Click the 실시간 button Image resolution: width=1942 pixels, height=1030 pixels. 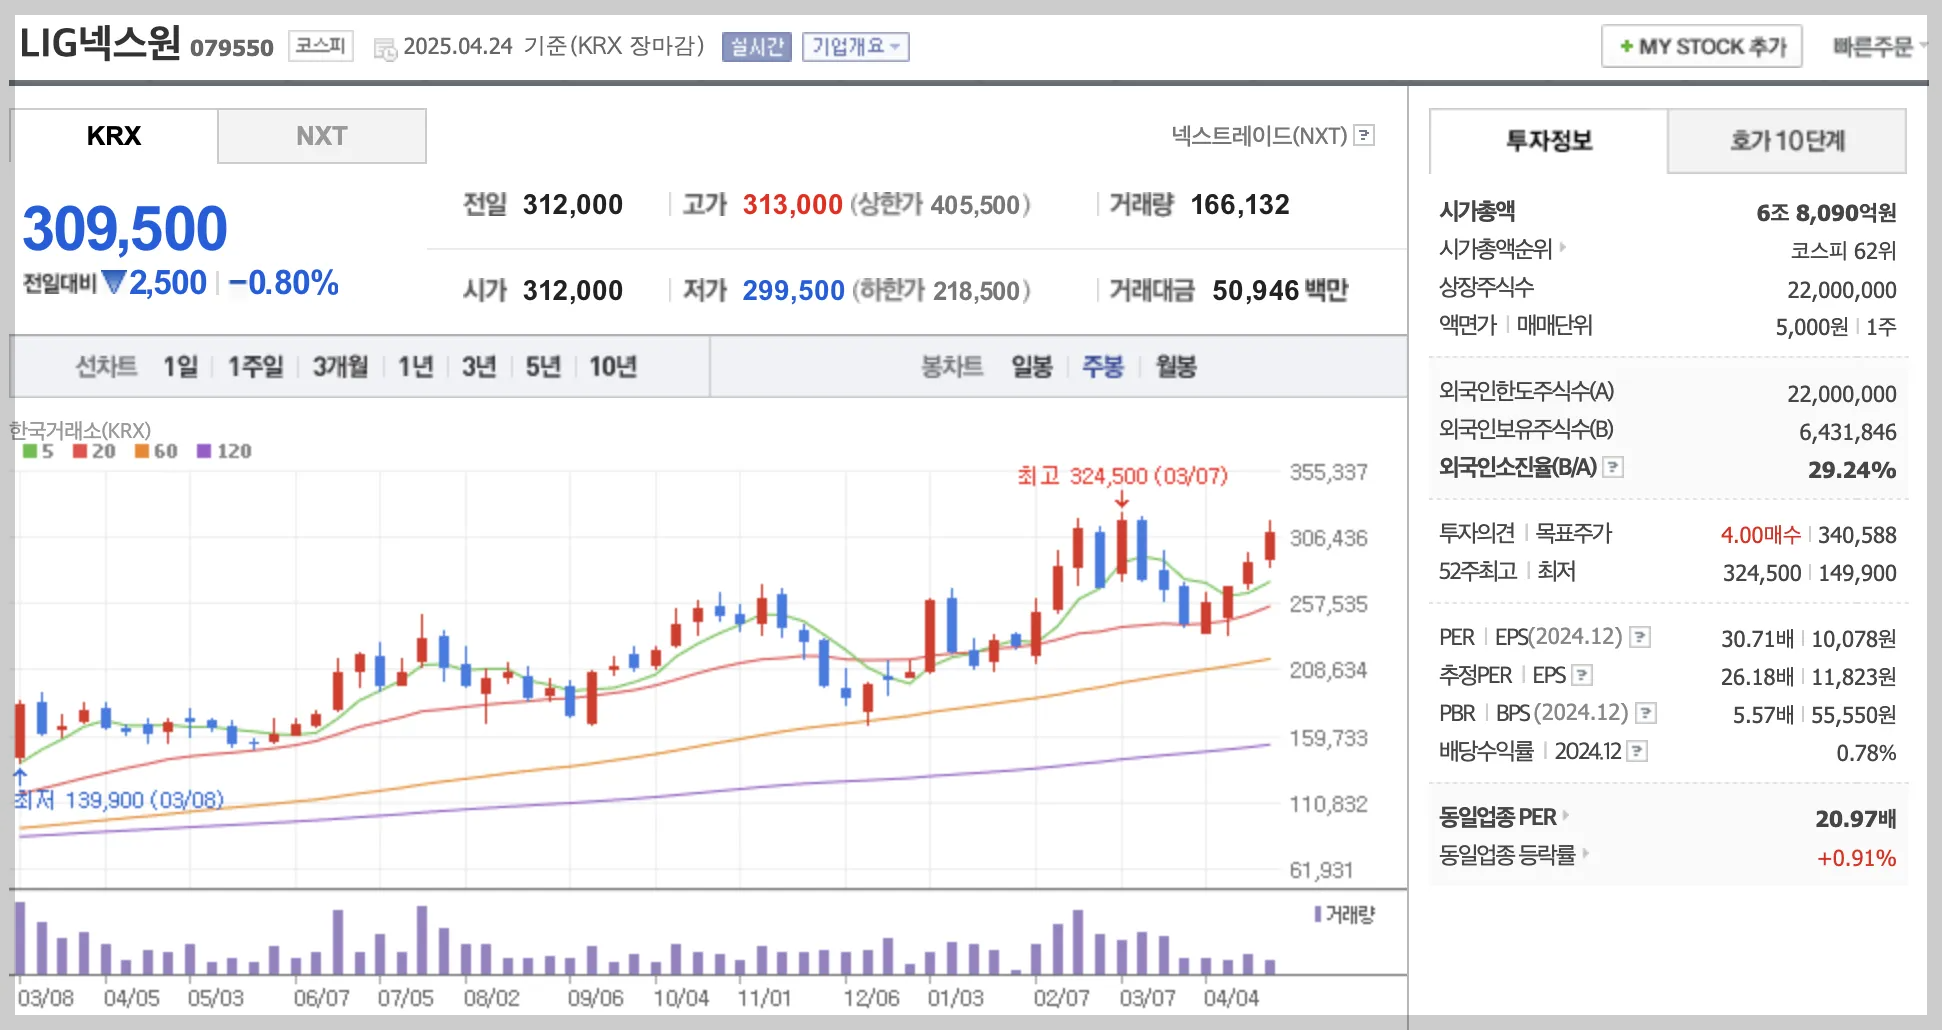pos(757,47)
